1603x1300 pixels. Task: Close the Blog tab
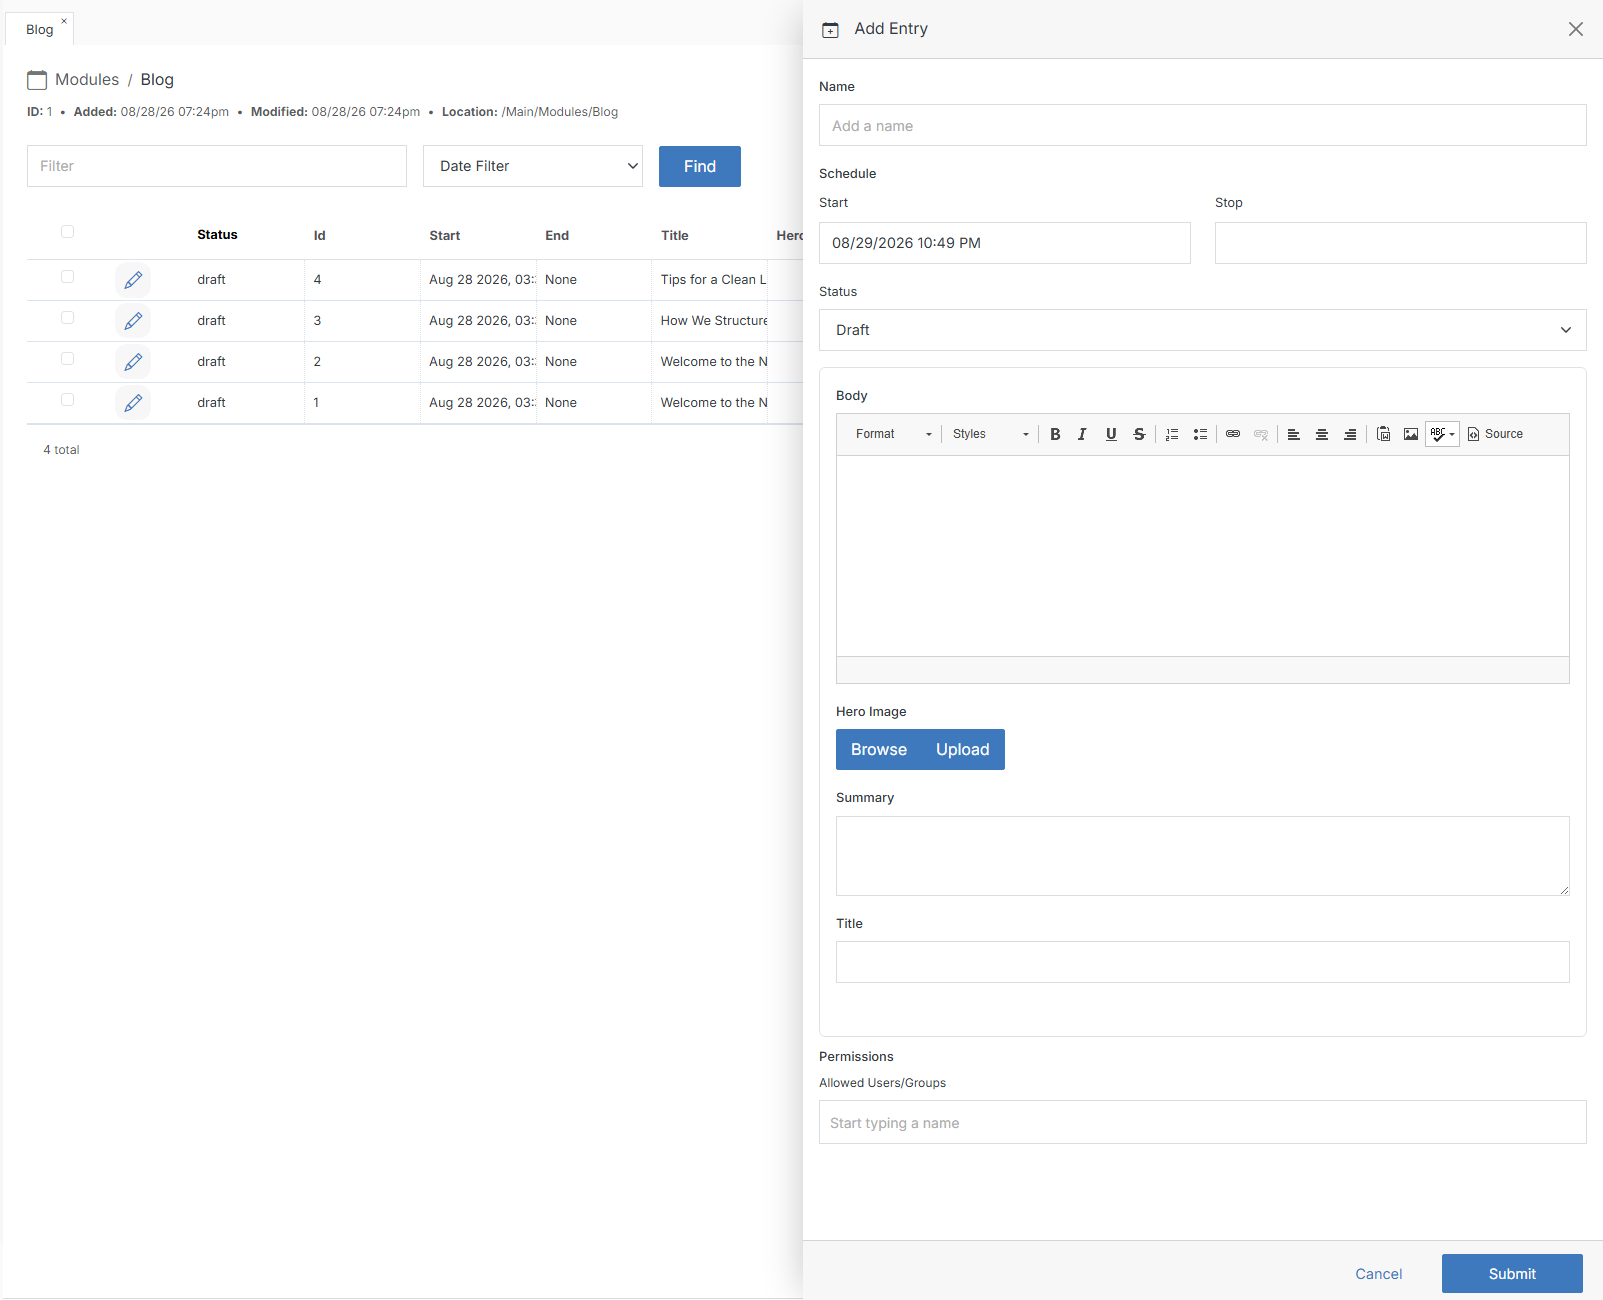pyautogui.click(x=64, y=21)
